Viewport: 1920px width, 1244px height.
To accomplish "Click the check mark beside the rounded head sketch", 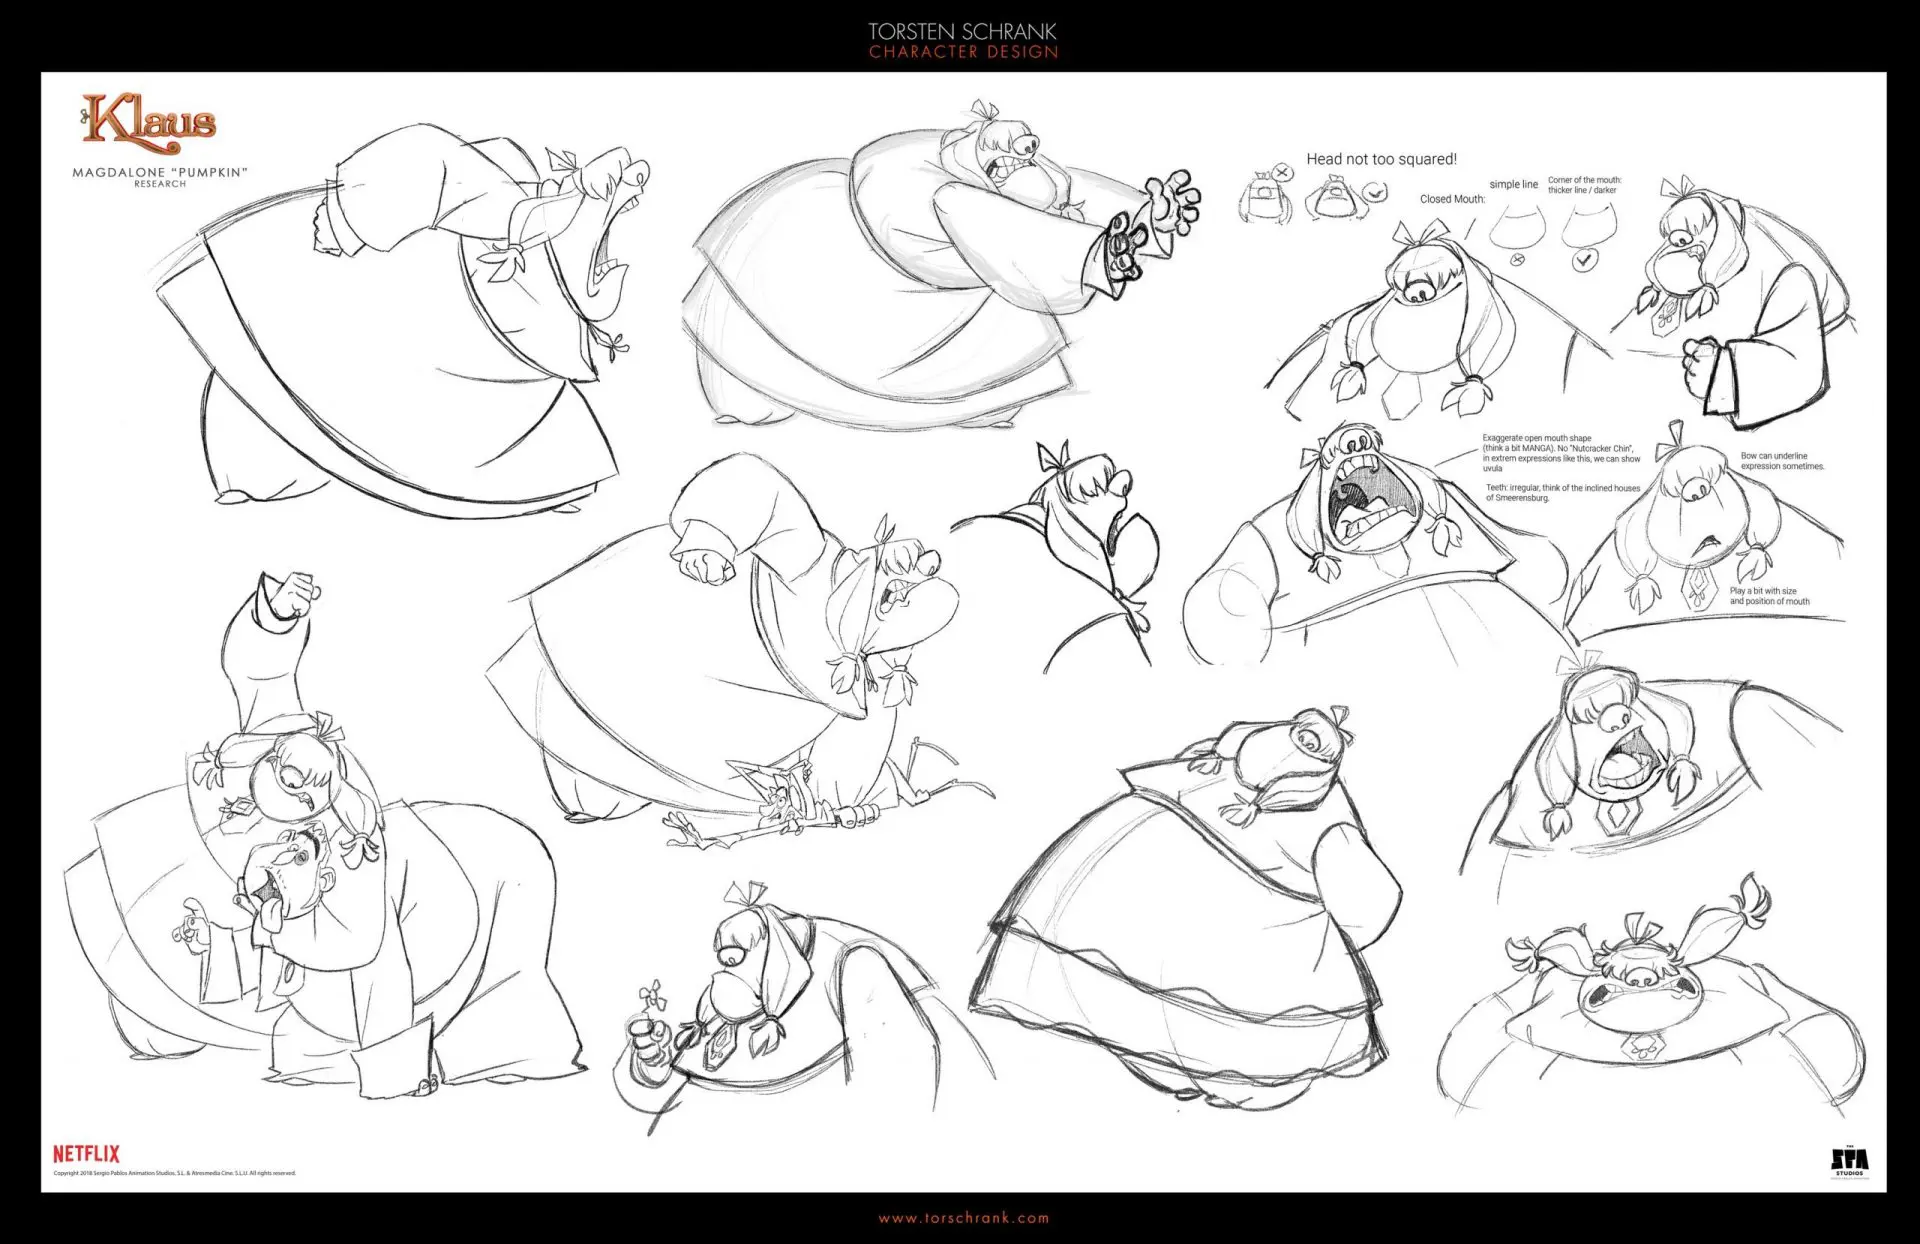I will (x=1375, y=192).
